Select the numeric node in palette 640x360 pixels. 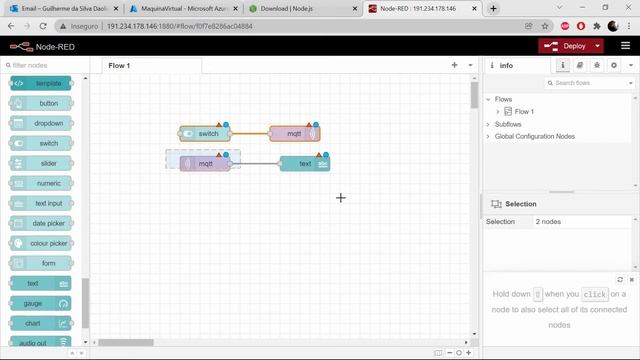(41, 183)
